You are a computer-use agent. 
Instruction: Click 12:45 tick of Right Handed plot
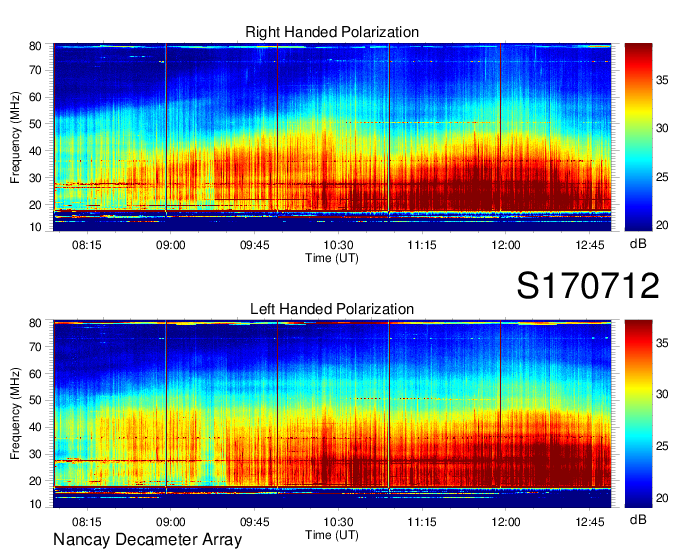coord(590,245)
